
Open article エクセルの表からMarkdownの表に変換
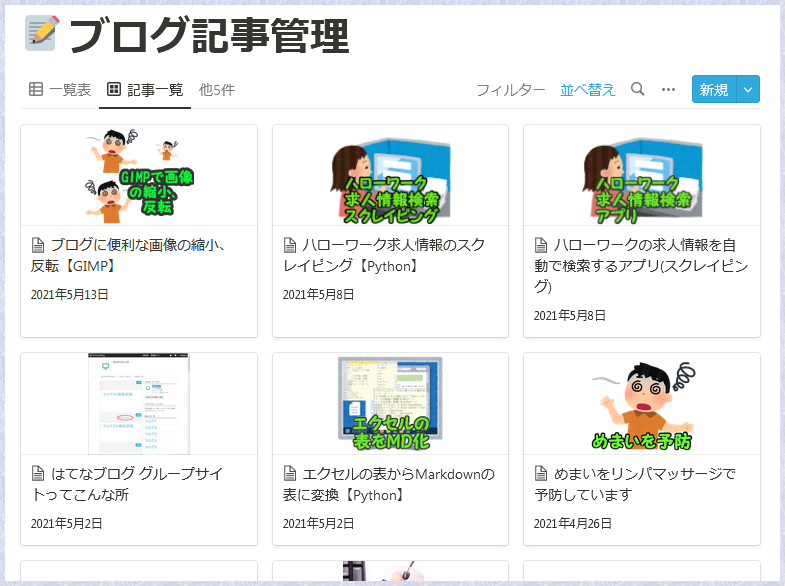click(x=389, y=484)
